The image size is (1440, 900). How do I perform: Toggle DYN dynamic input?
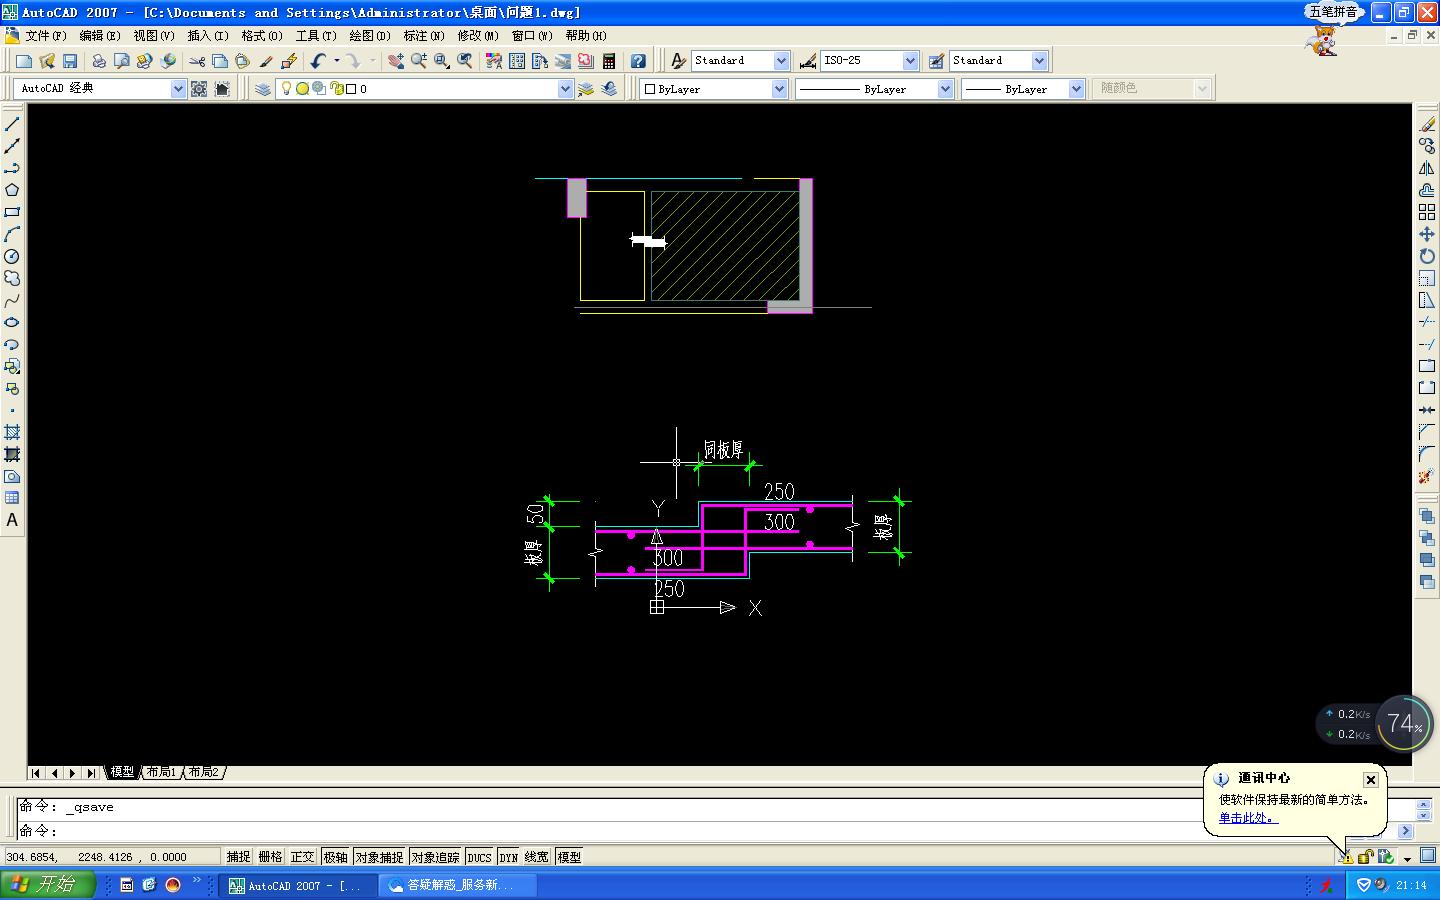tap(509, 857)
